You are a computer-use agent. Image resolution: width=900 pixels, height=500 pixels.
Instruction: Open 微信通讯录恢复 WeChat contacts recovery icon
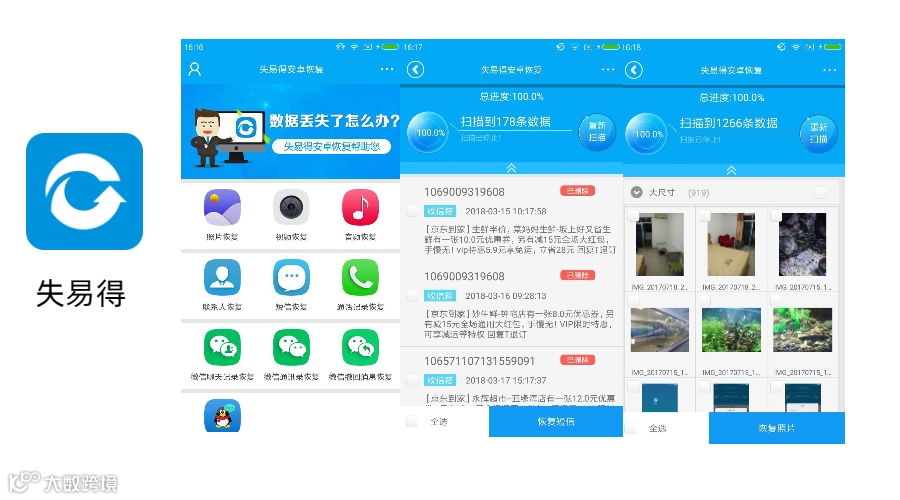pyautogui.click(x=291, y=347)
